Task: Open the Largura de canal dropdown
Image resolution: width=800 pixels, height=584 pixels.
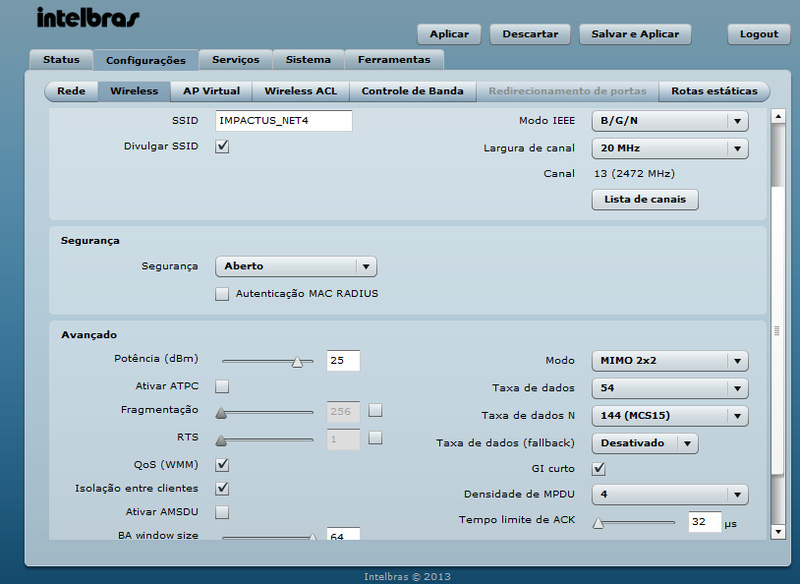Action: [x=670, y=148]
